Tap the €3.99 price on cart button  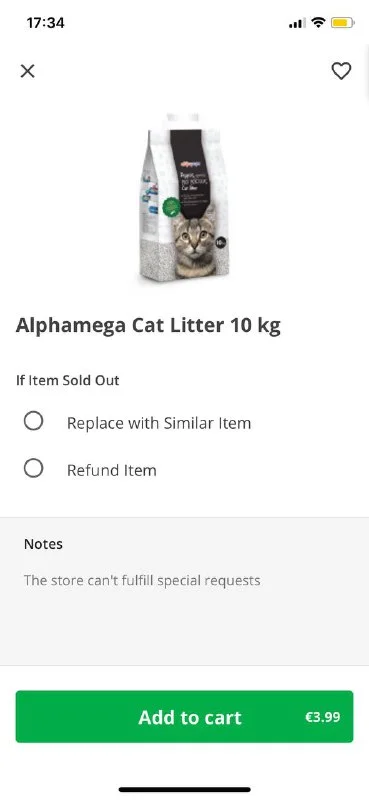(x=323, y=717)
